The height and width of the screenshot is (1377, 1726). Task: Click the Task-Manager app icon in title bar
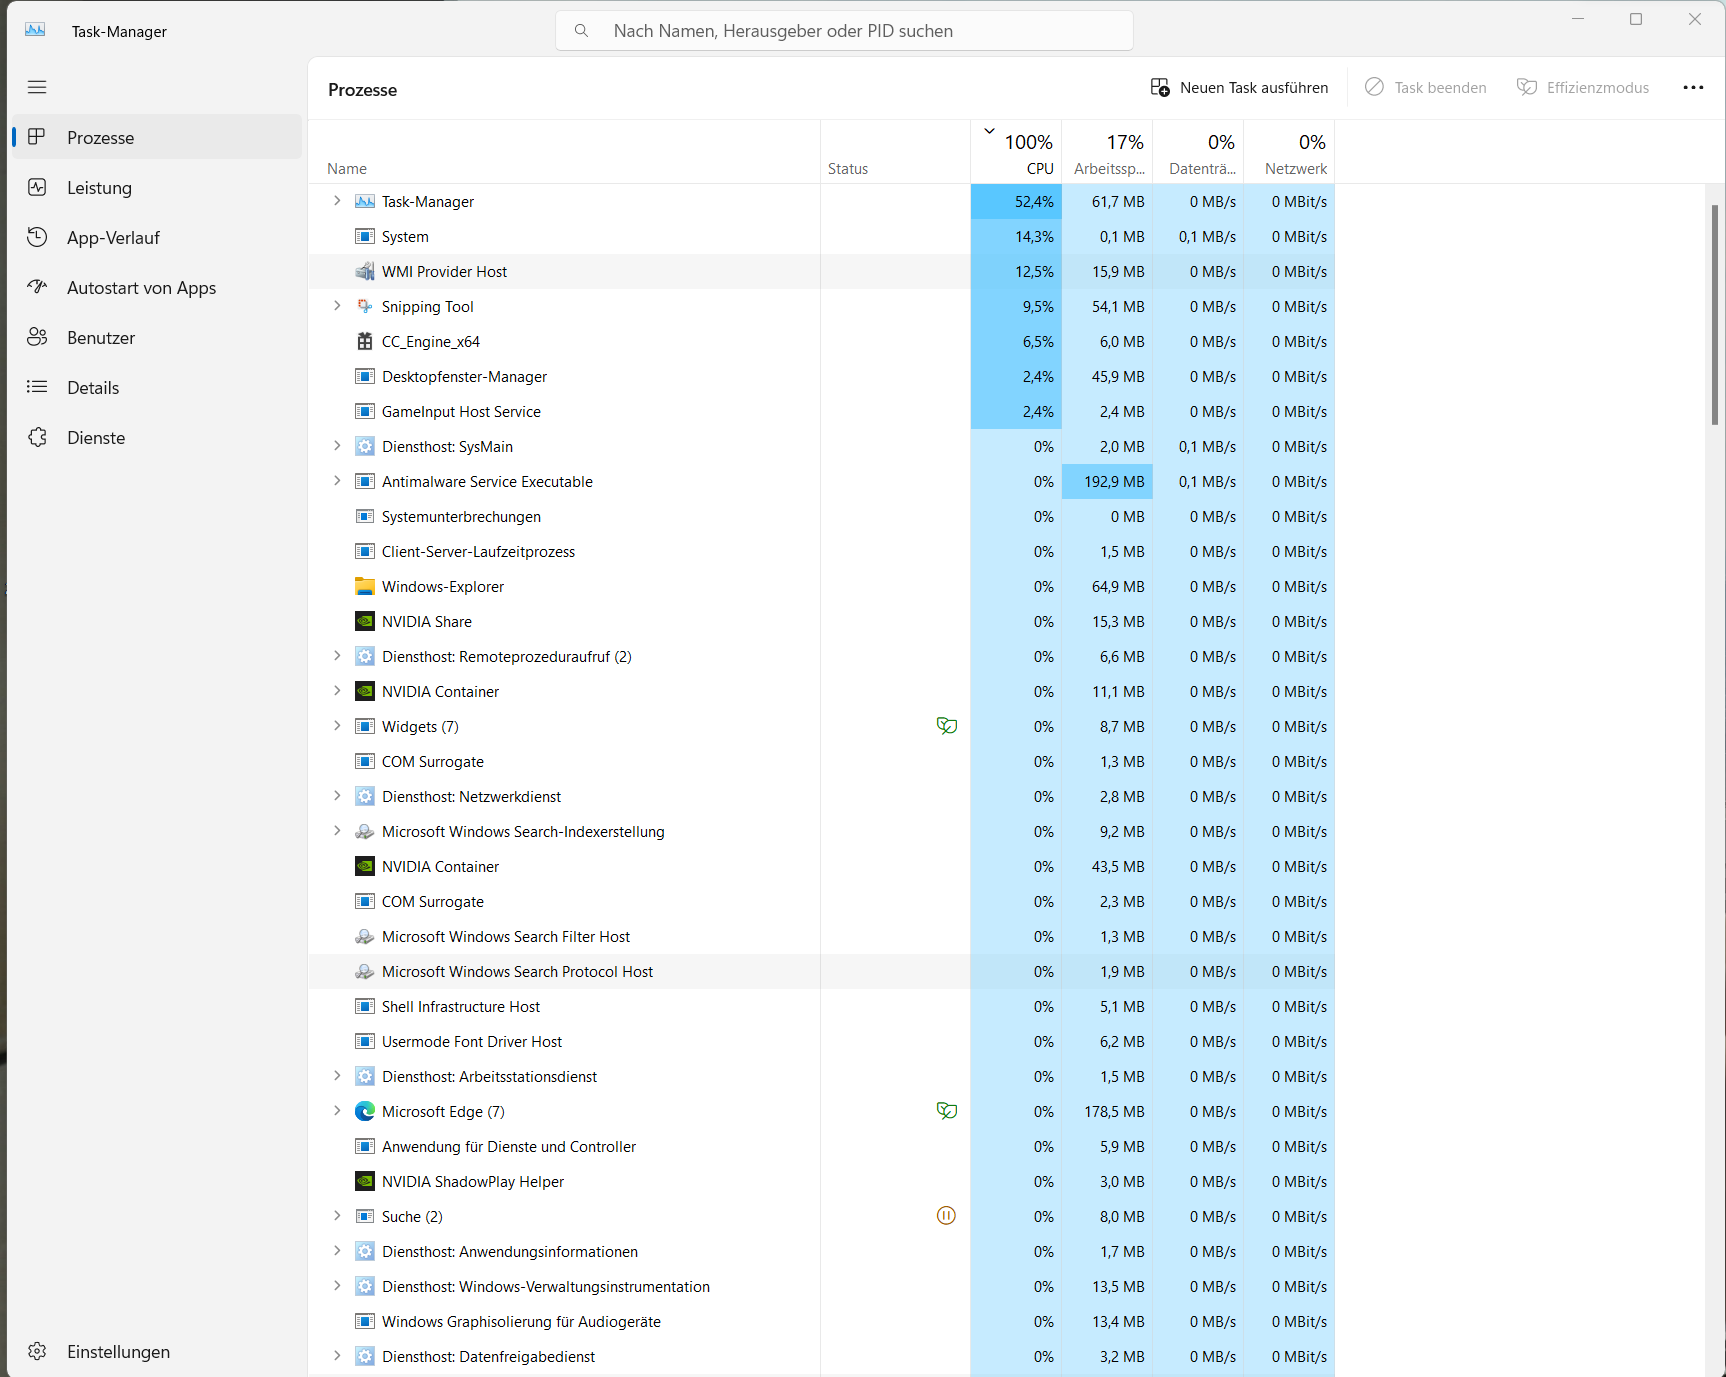[35, 30]
